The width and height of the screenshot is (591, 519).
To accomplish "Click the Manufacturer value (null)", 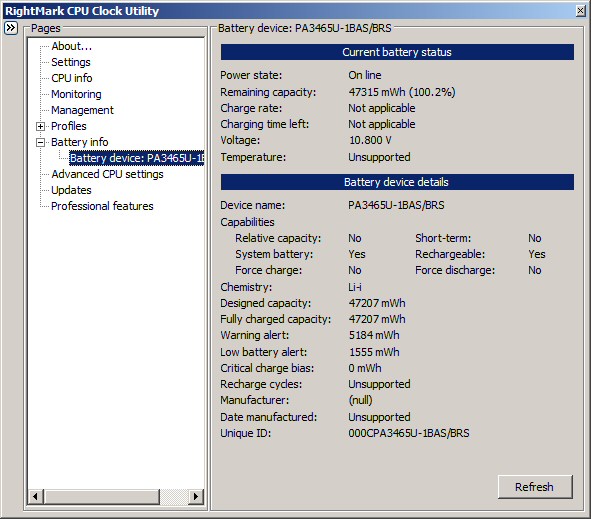I will (x=360, y=400).
